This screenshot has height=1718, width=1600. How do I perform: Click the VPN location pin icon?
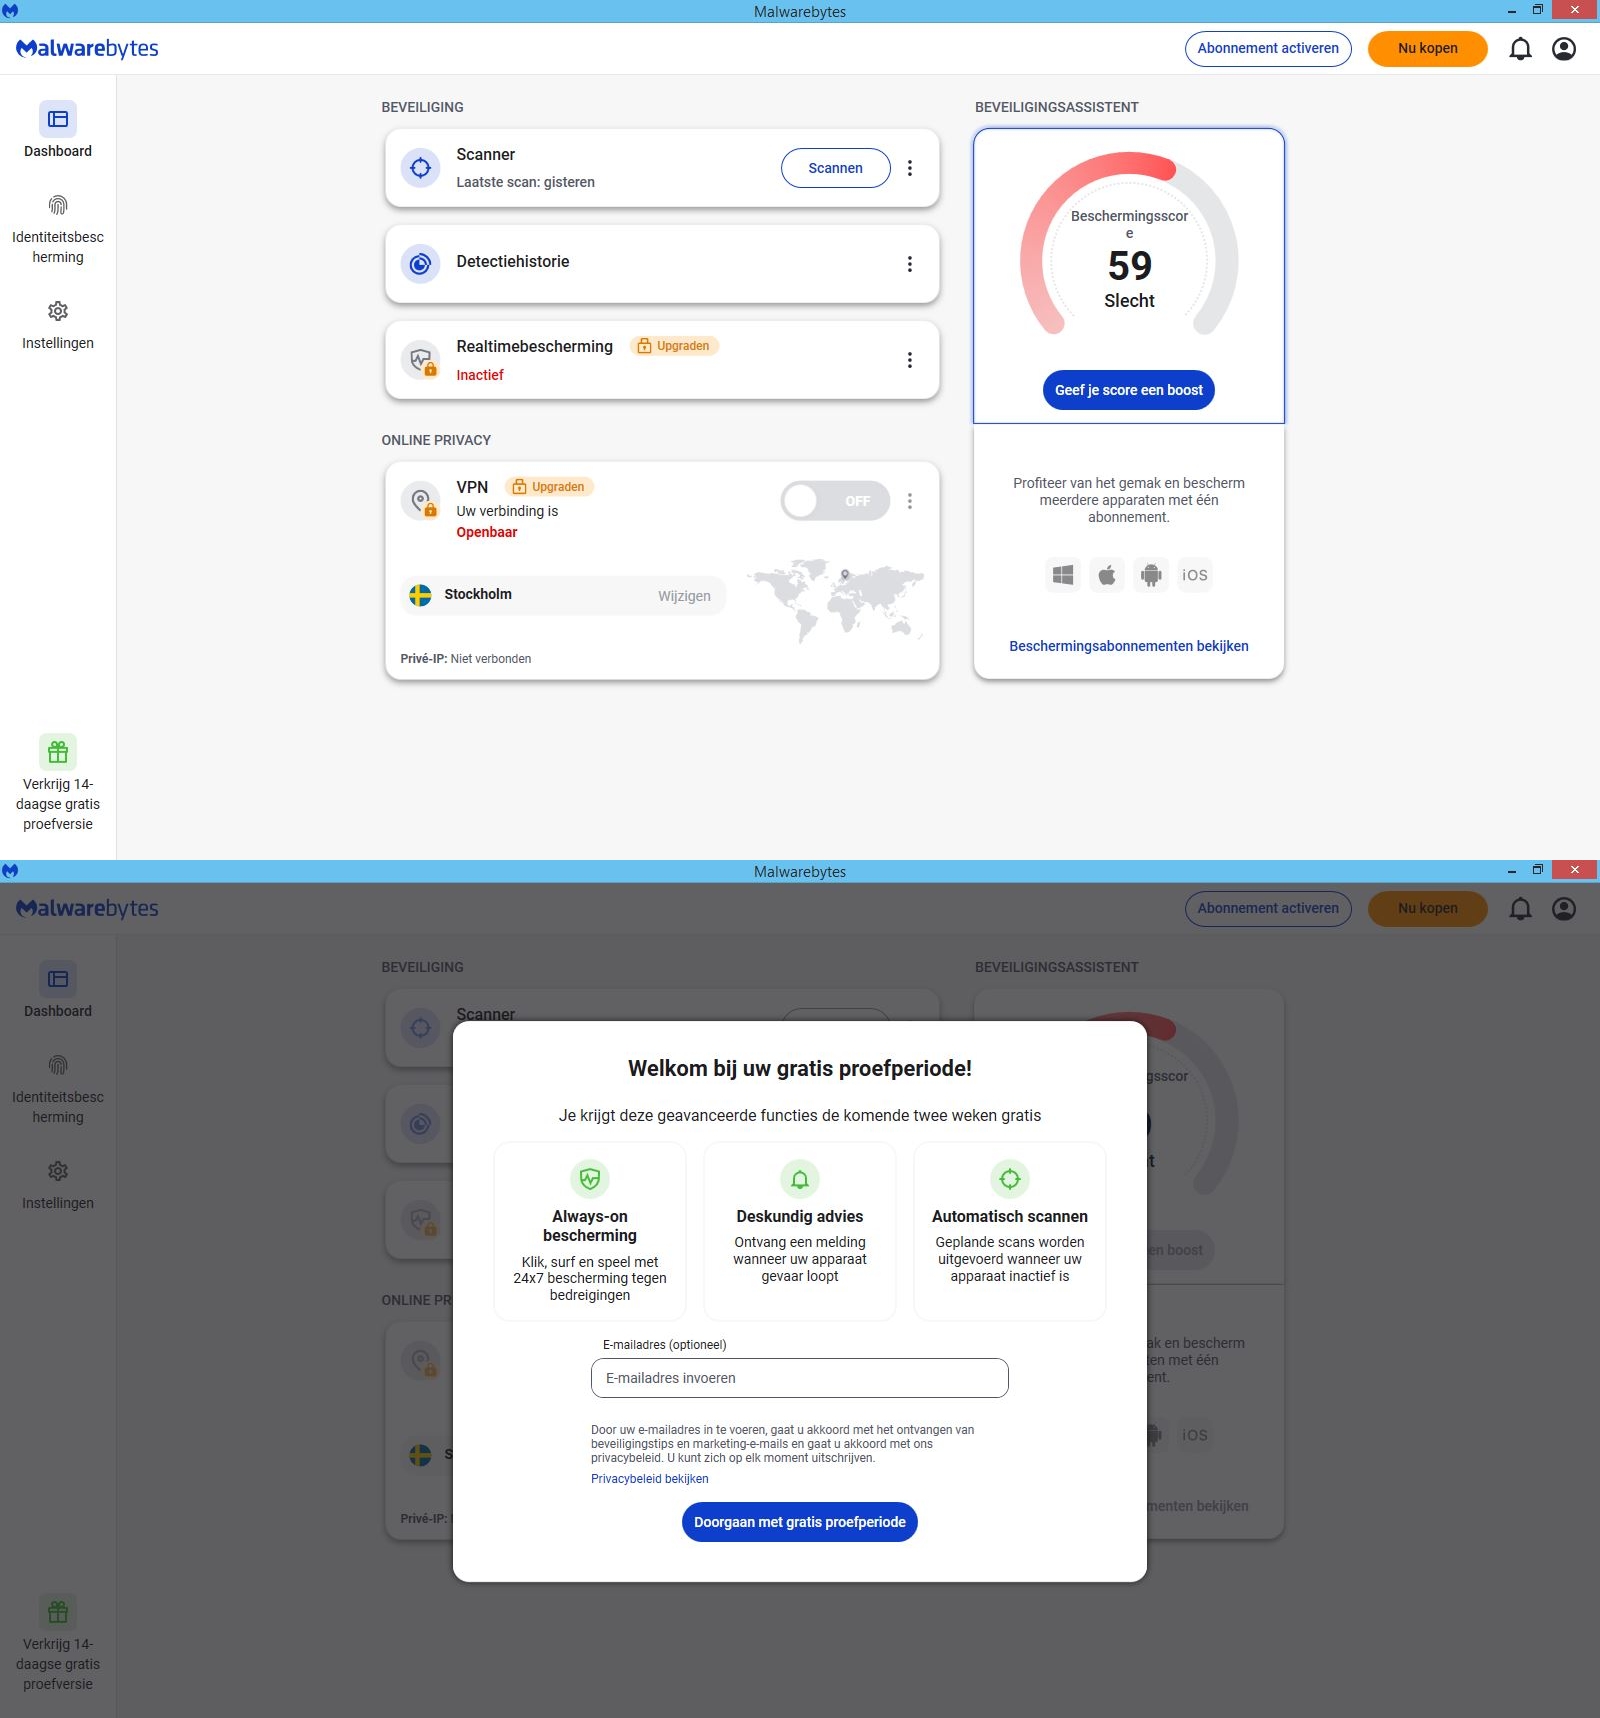pos(421,501)
